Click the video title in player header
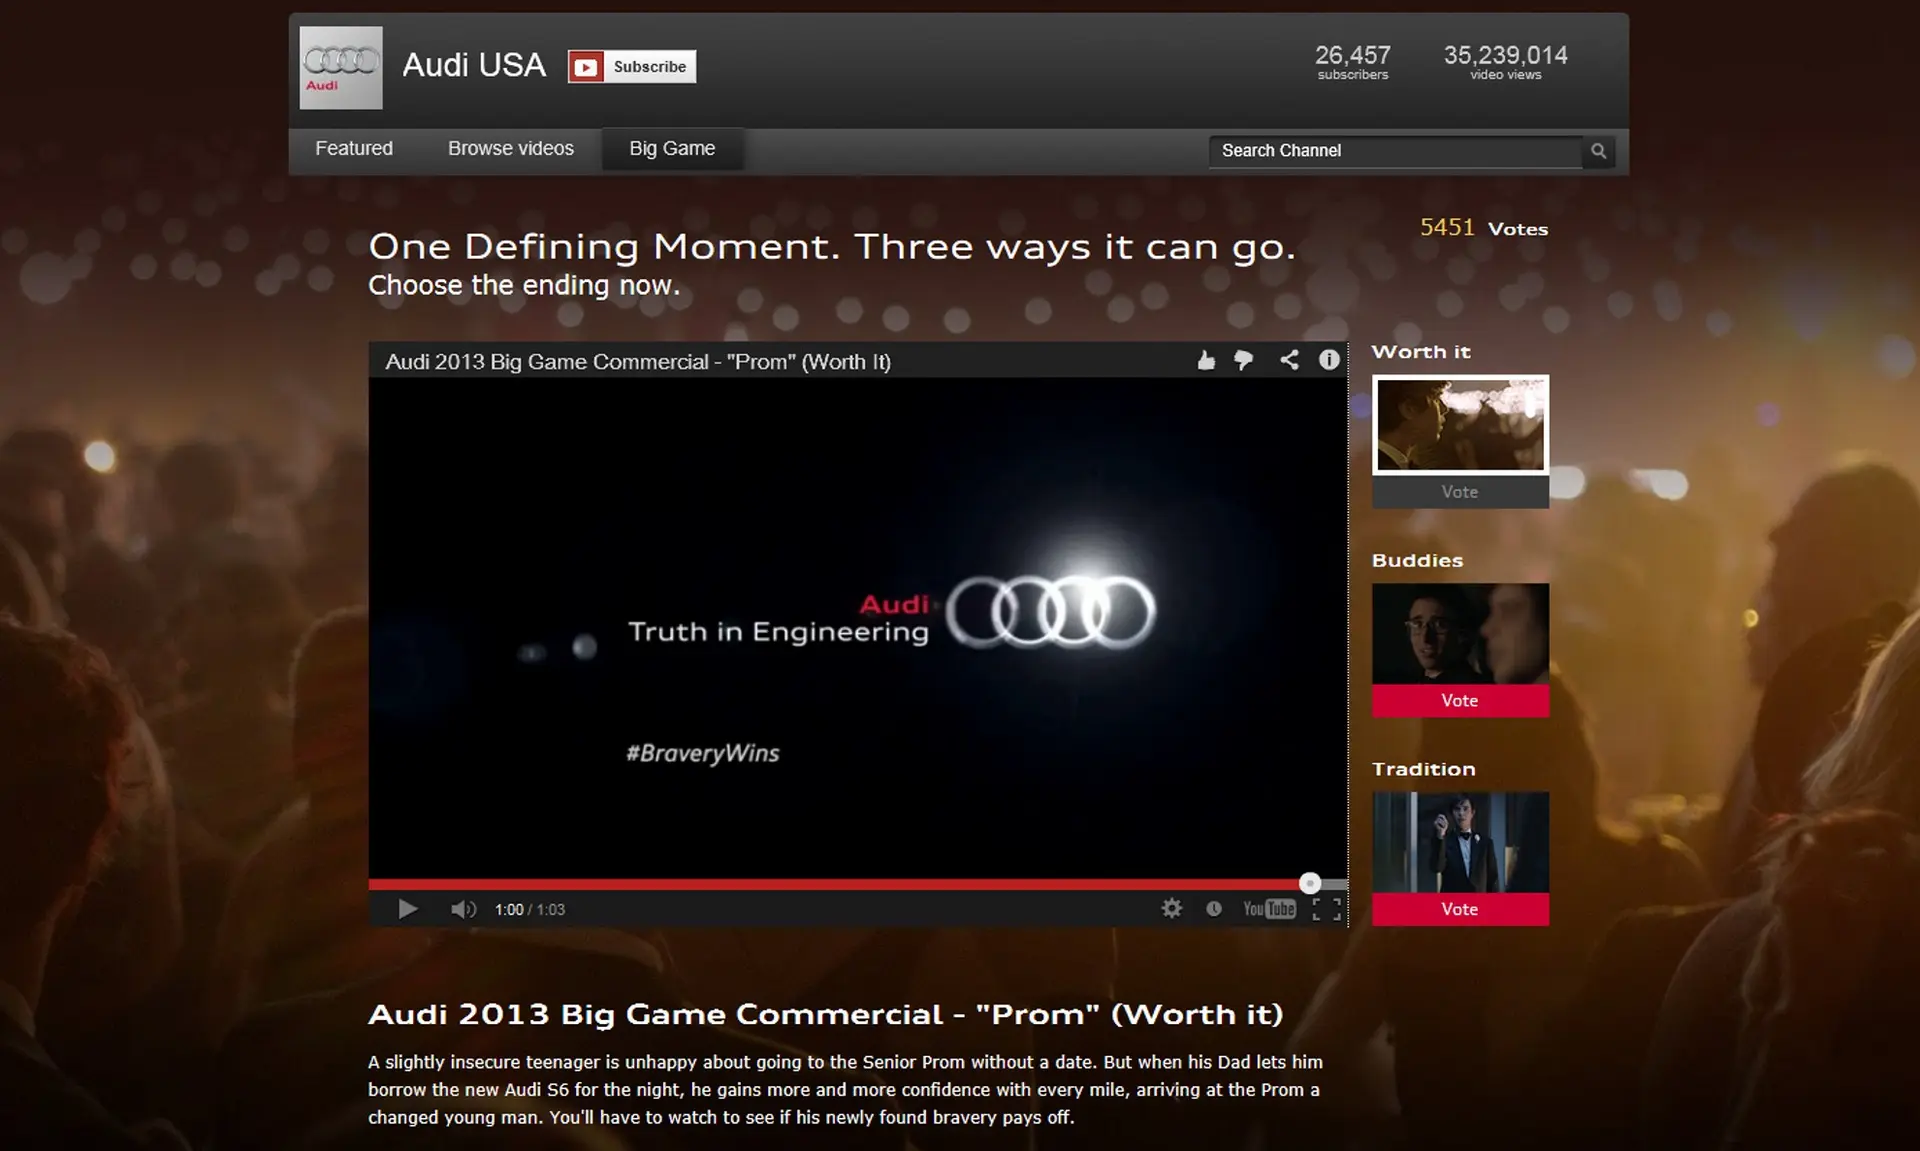The image size is (1920, 1151). click(638, 362)
